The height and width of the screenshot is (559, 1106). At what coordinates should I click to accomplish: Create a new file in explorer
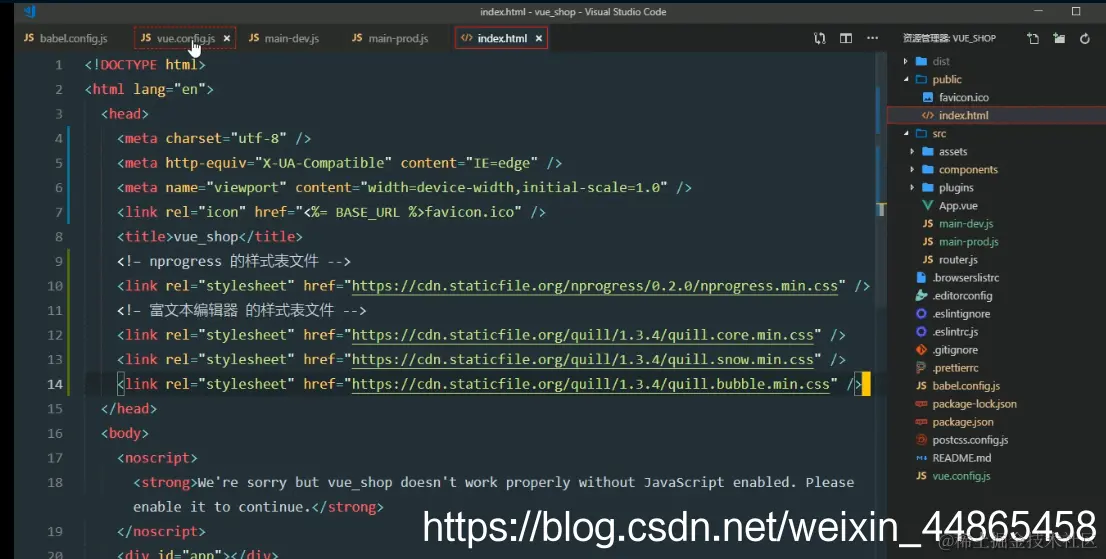1033,38
